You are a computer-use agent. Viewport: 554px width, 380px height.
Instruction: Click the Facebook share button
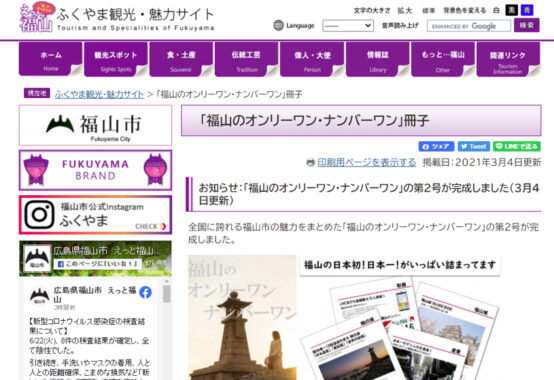(436, 146)
